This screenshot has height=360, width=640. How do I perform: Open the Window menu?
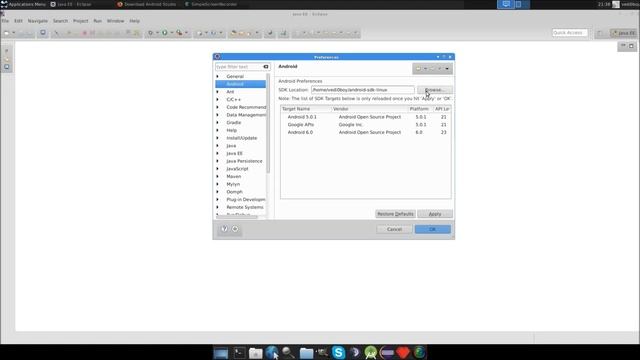pyautogui.click(x=116, y=21)
